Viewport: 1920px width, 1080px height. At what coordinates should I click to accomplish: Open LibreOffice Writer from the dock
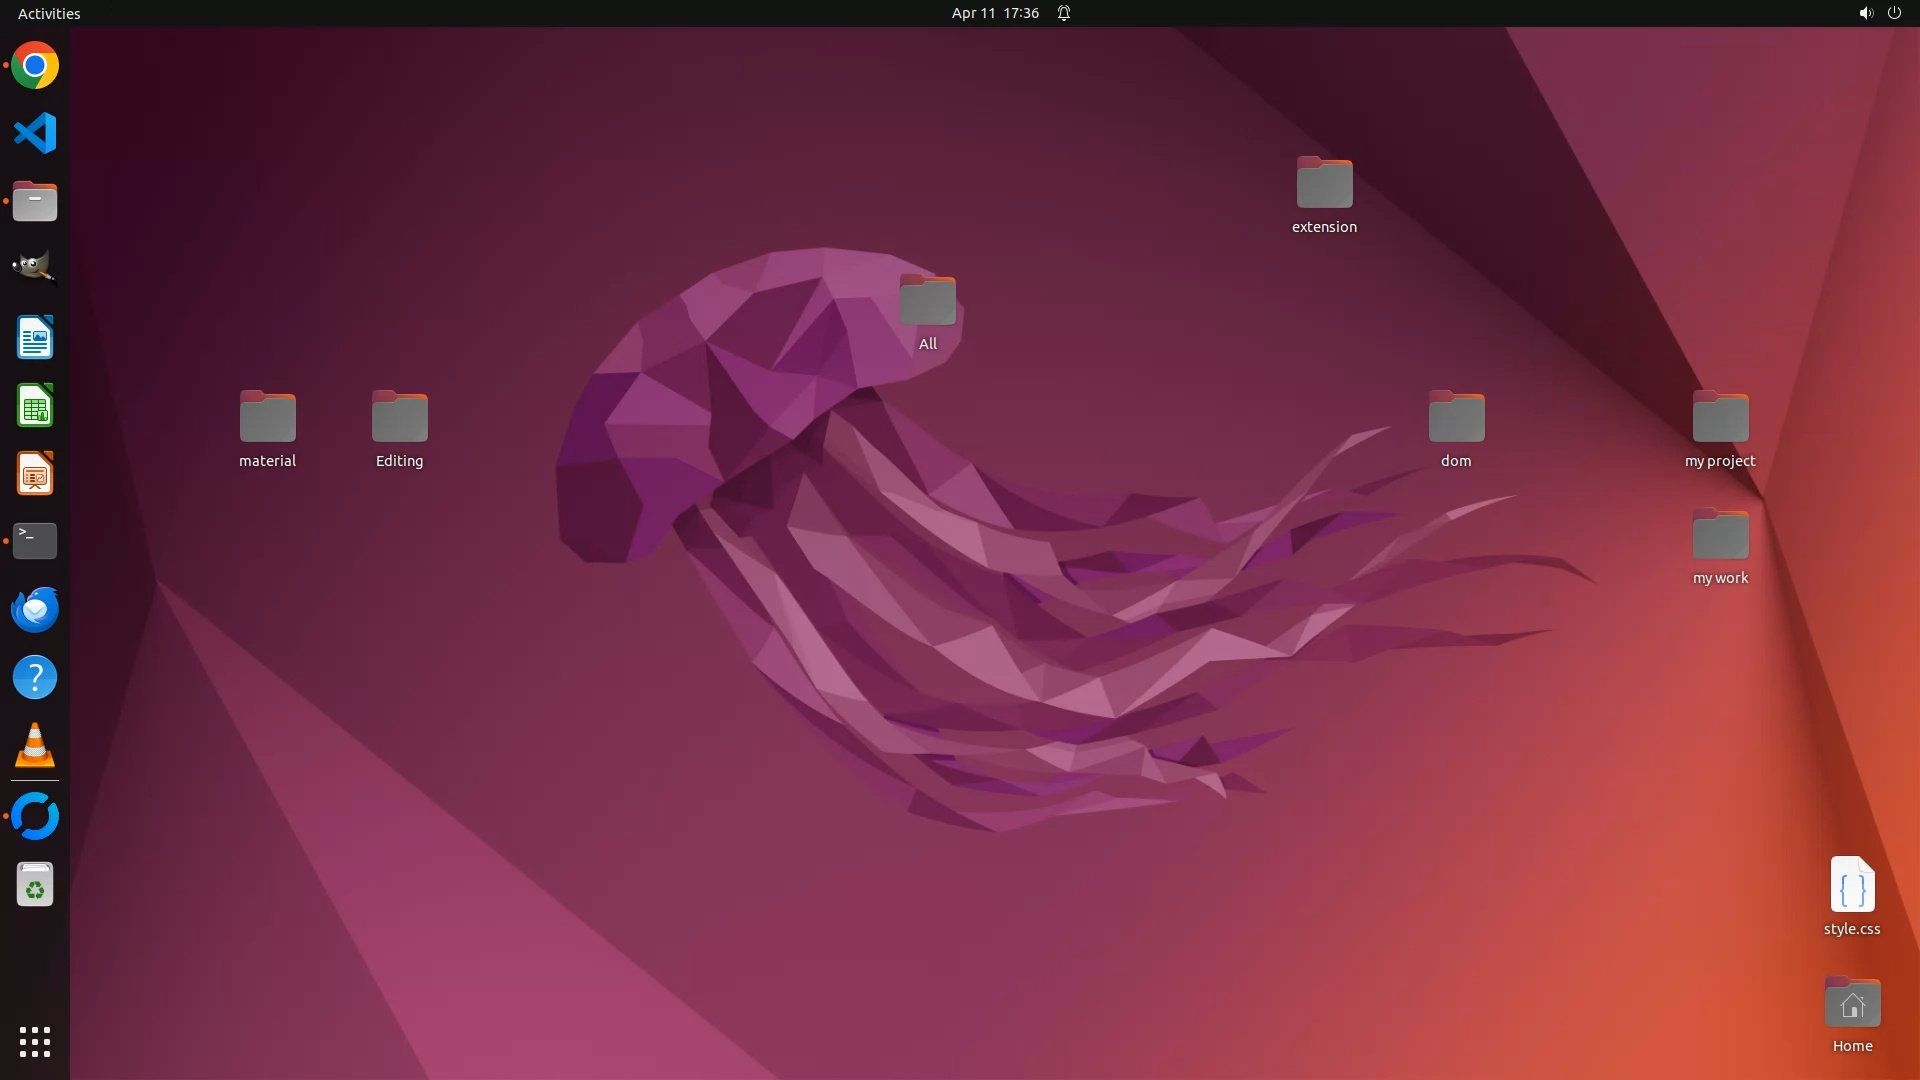pos(35,338)
